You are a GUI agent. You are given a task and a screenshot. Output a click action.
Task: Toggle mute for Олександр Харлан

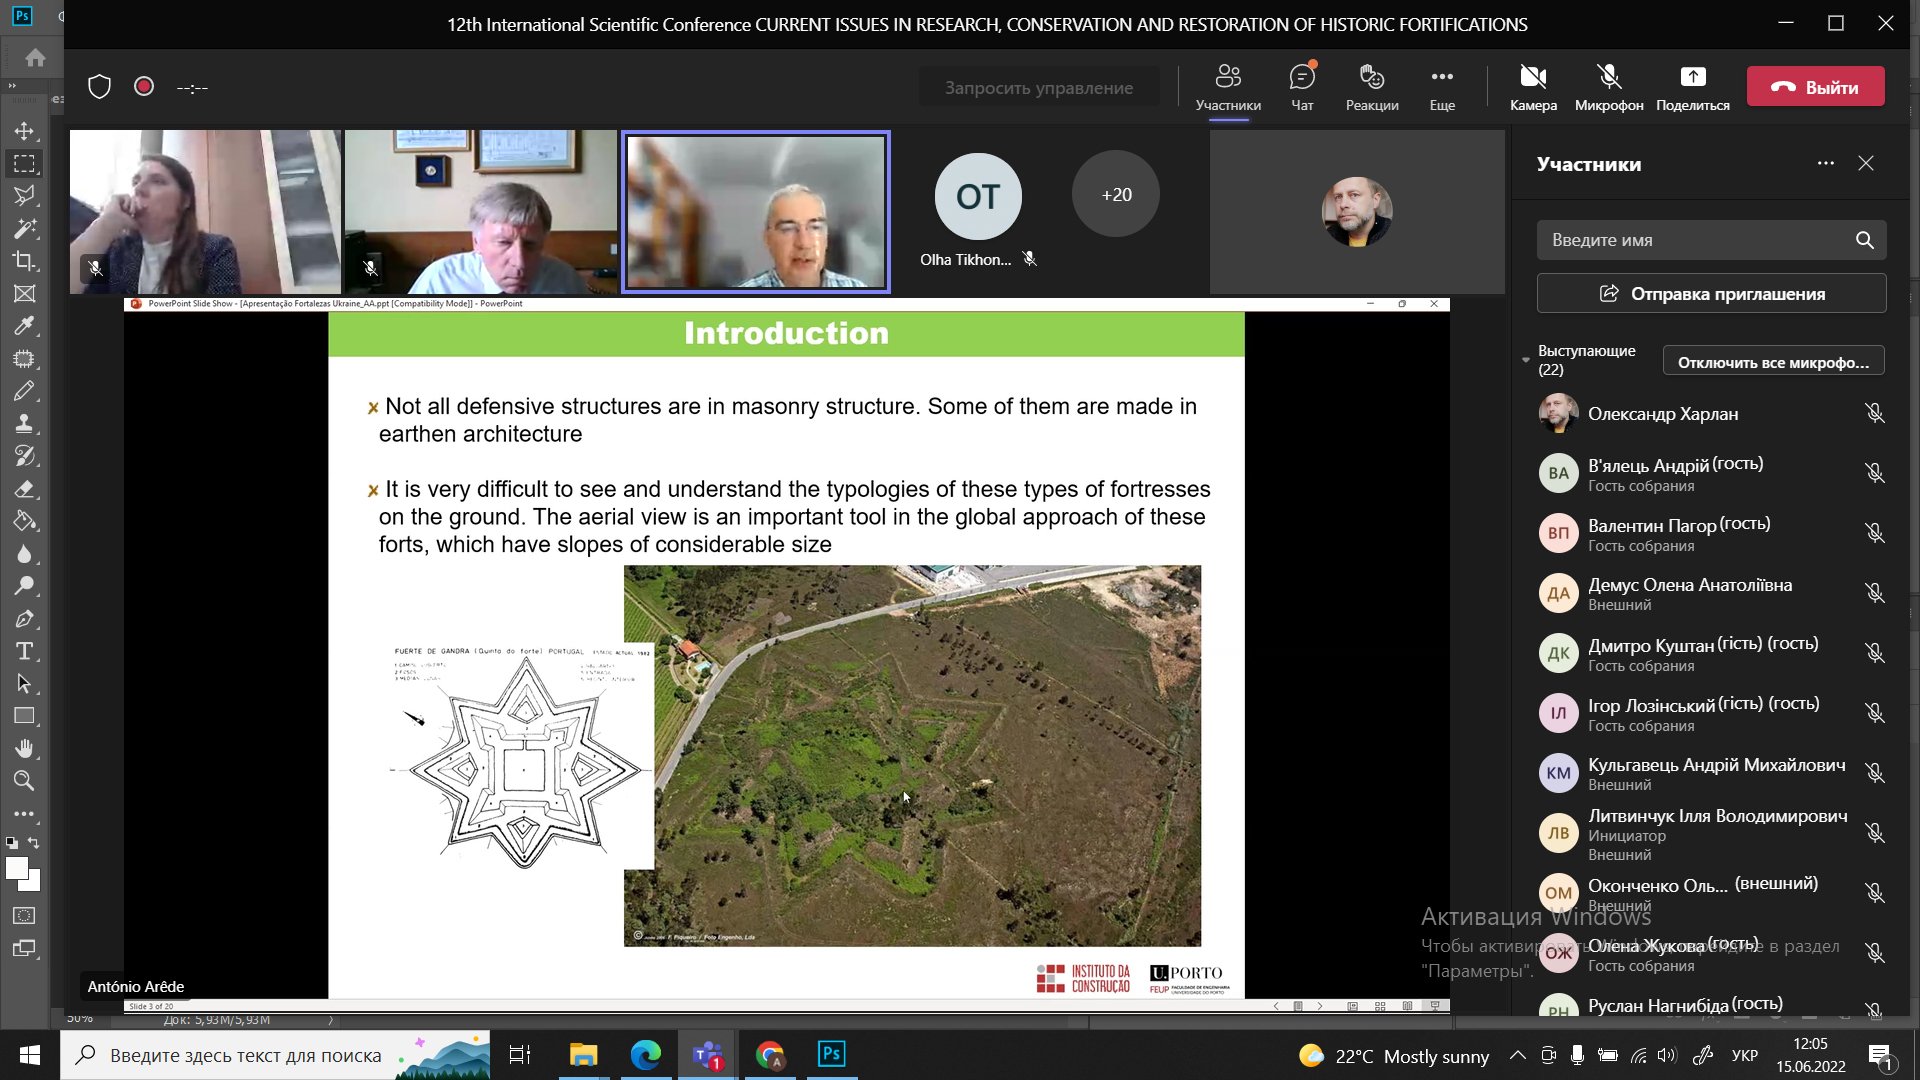point(1875,413)
